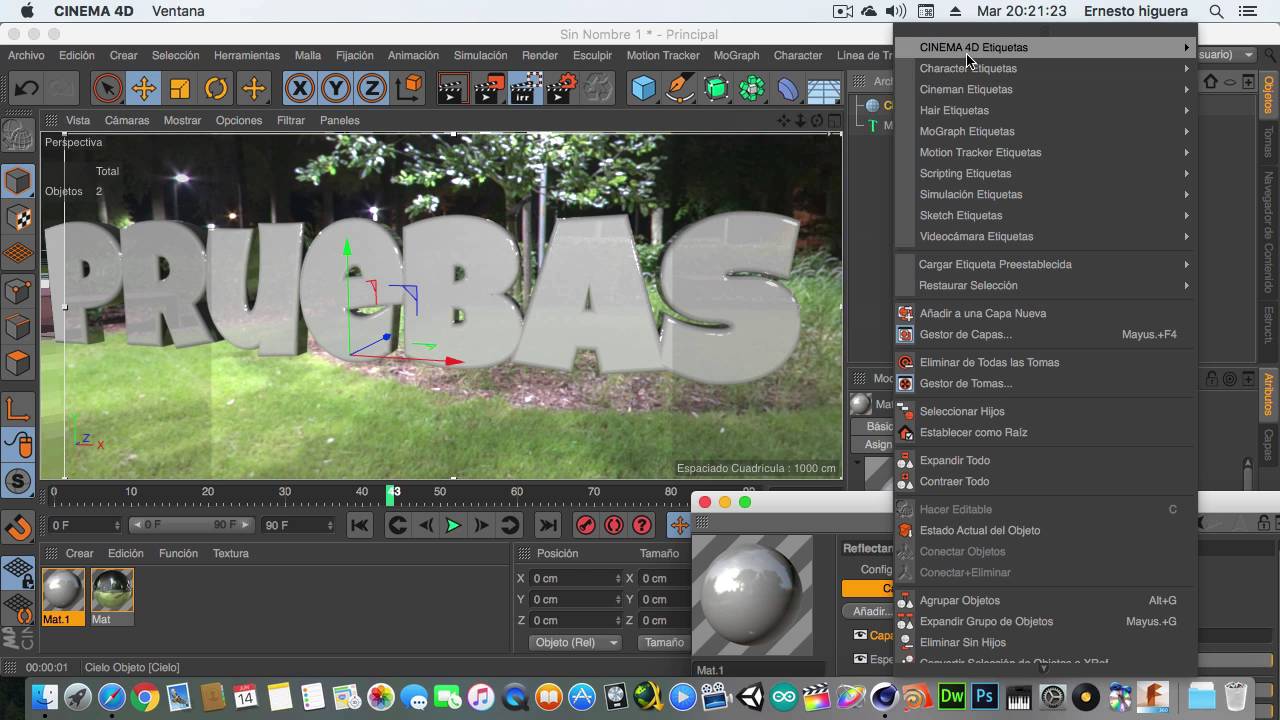This screenshot has width=1280, height=720.
Task: Play the animation forward
Action: (x=453, y=525)
